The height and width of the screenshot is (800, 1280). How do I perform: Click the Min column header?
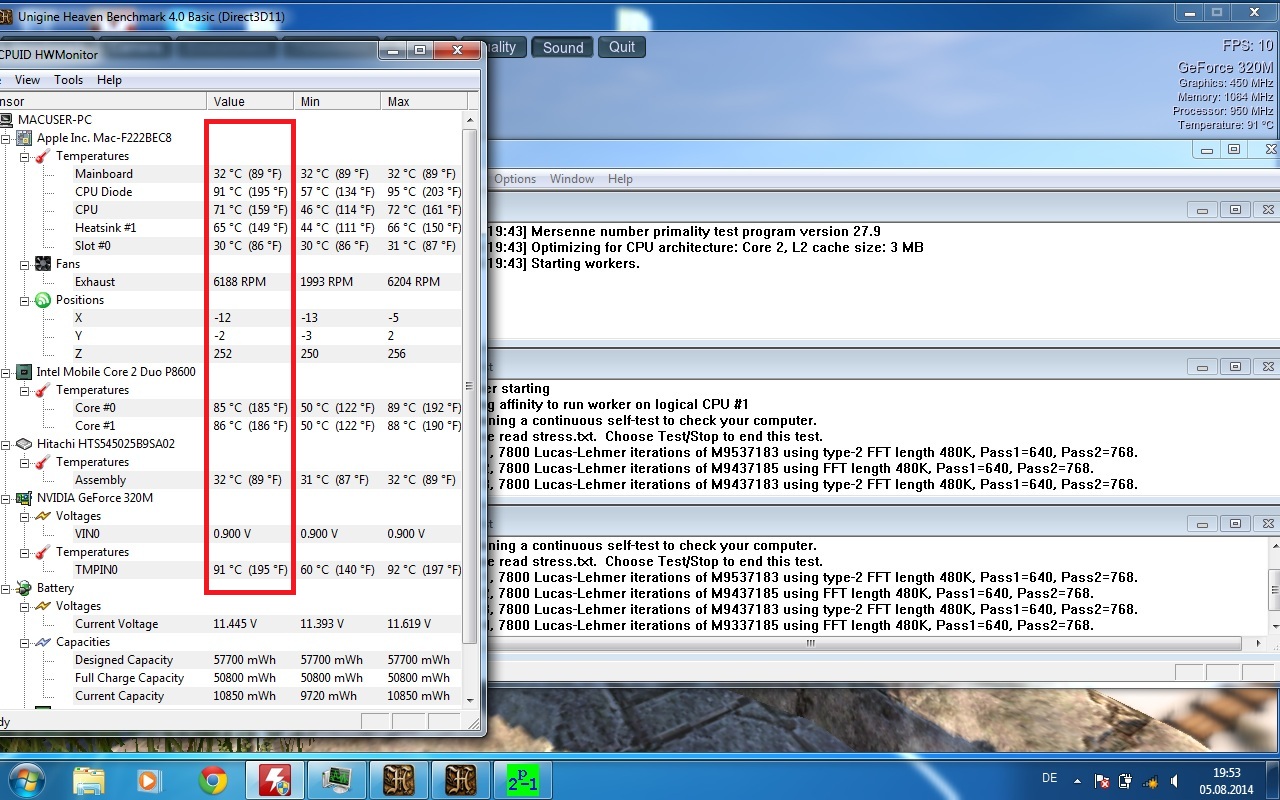point(337,101)
